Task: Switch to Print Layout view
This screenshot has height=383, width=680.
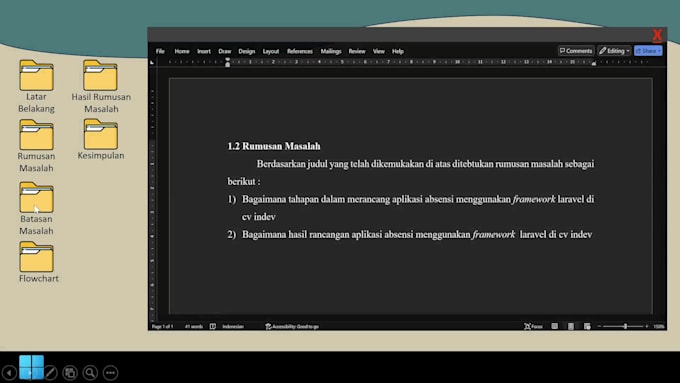Action: click(x=571, y=326)
